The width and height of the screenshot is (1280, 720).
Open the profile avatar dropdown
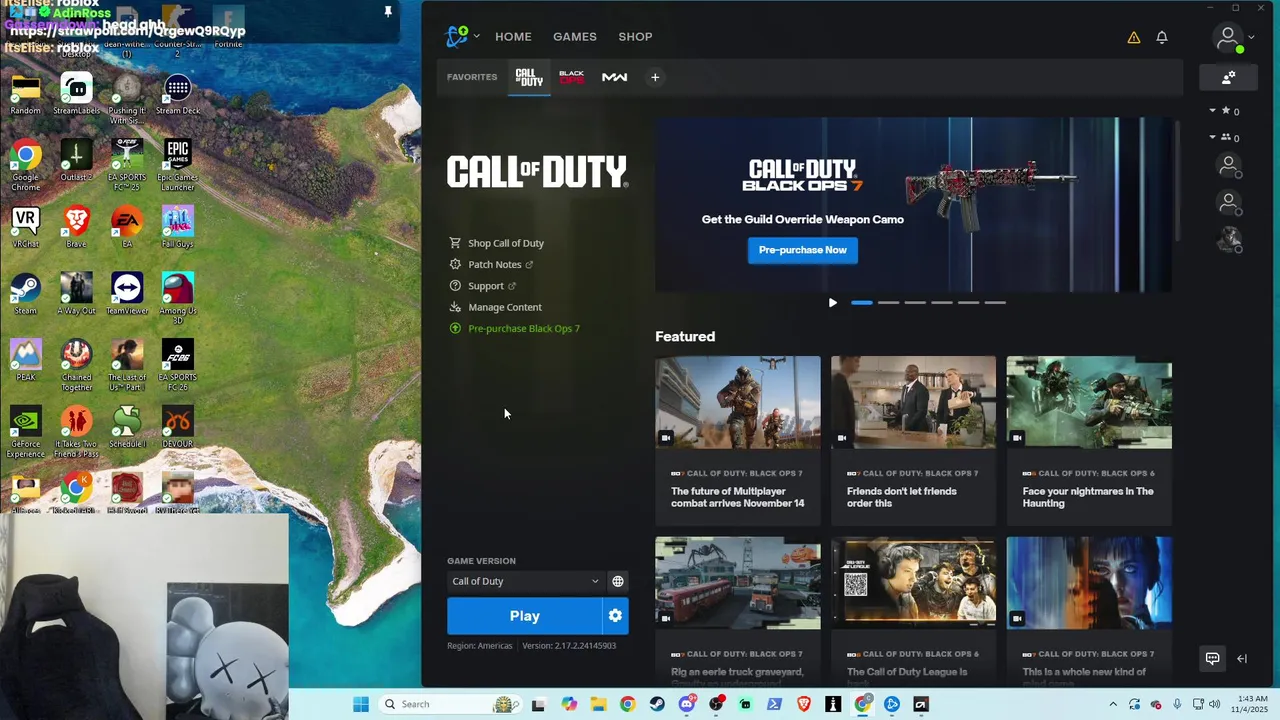[1233, 38]
